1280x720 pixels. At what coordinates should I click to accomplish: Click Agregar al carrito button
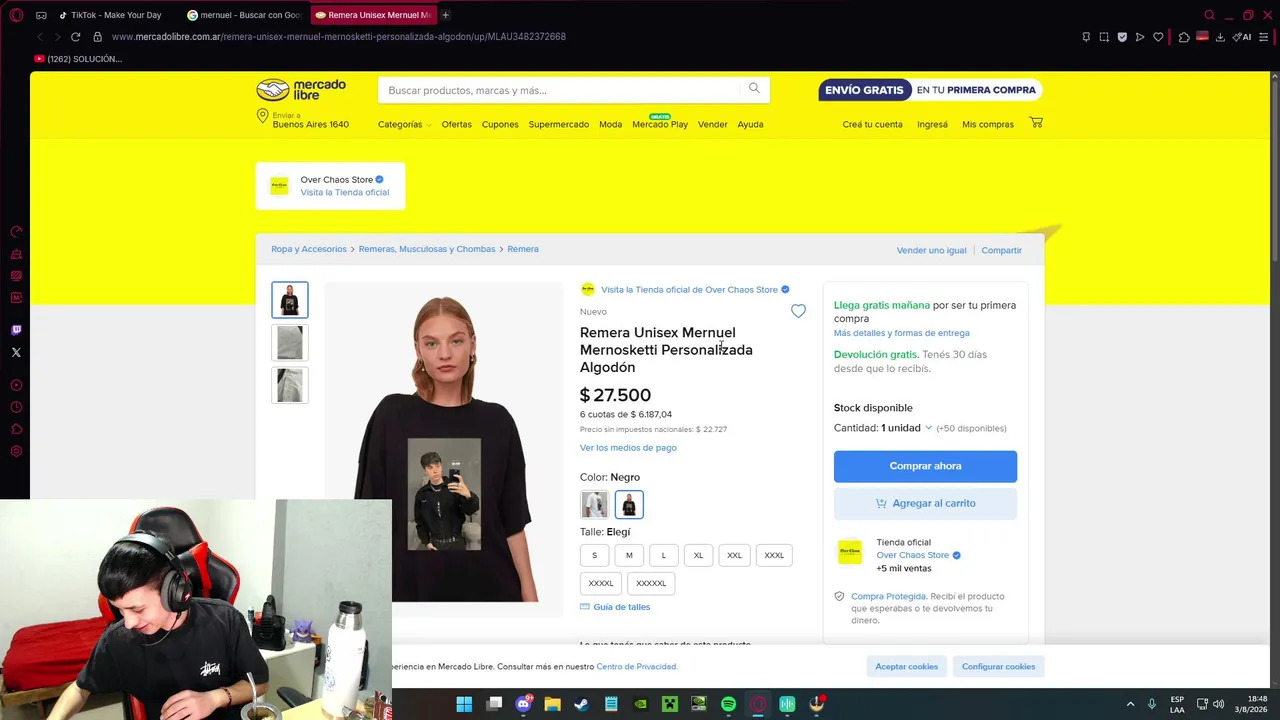click(925, 503)
